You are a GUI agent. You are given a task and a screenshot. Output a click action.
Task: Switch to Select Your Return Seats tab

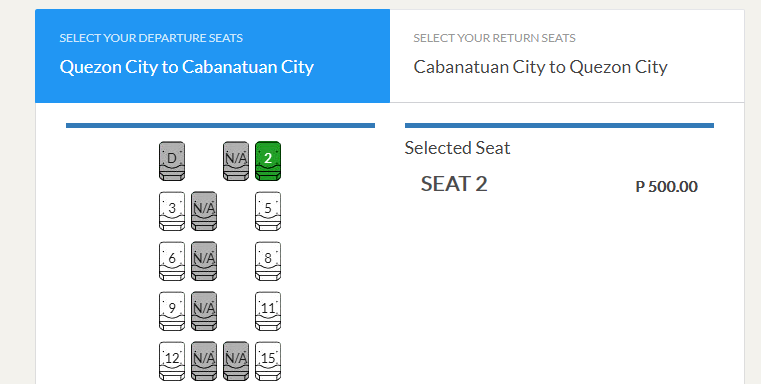[x=567, y=56]
